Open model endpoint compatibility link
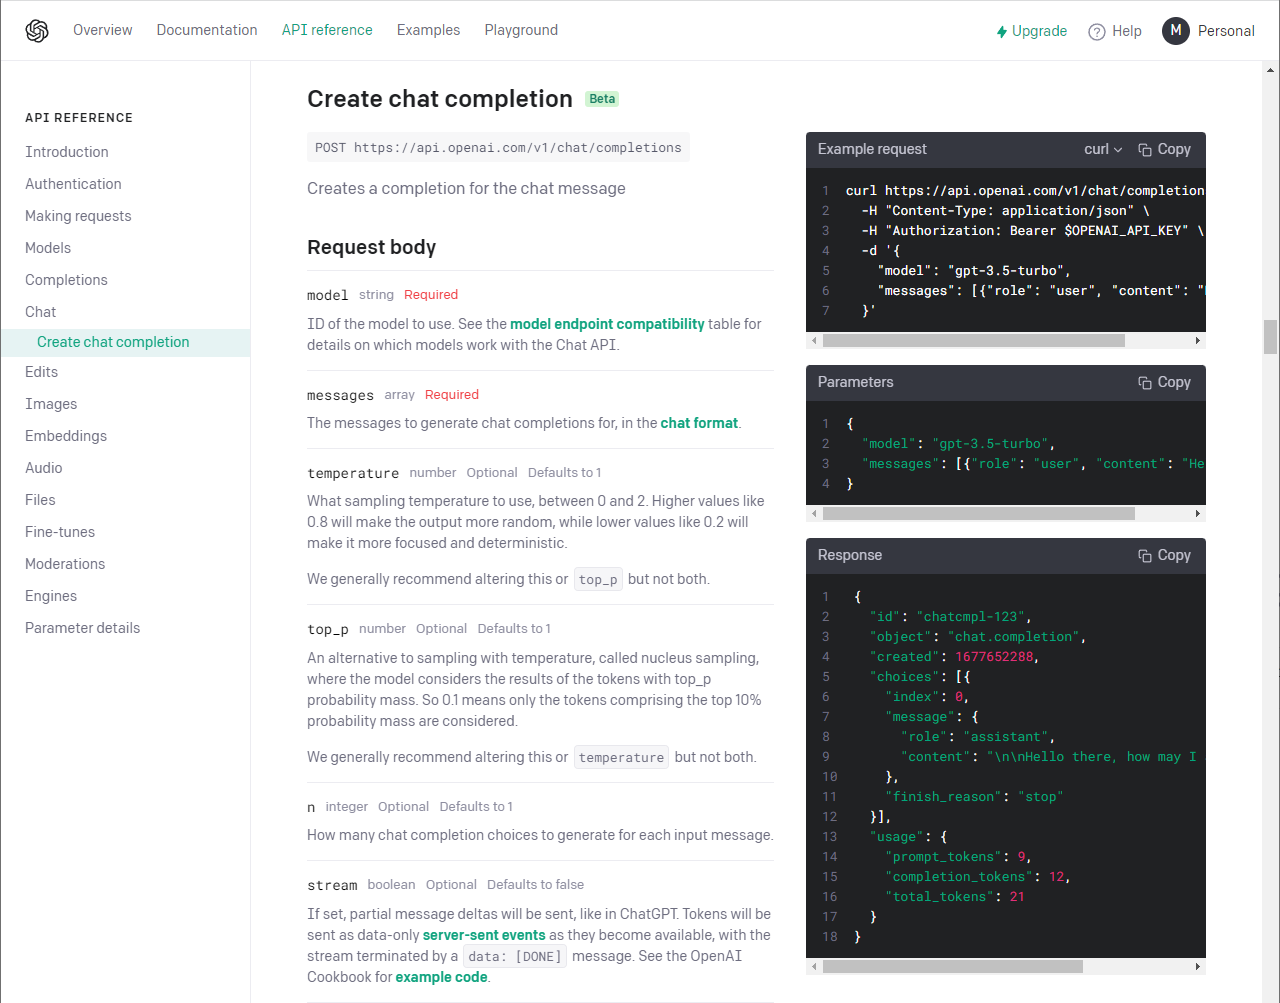Screen dimensions: 1280x1003 (x=607, y=324)
